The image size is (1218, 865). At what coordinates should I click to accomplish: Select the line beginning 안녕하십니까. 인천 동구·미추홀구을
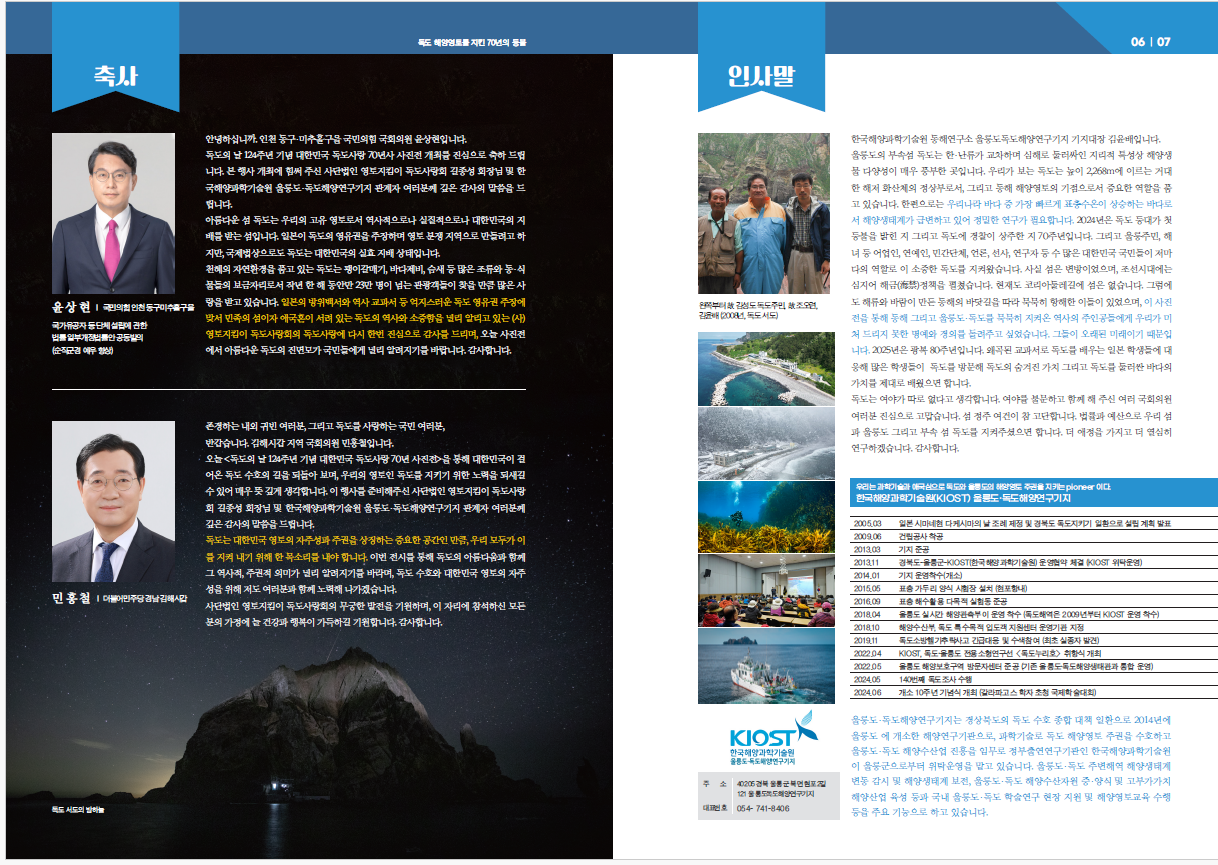point(335,139)
